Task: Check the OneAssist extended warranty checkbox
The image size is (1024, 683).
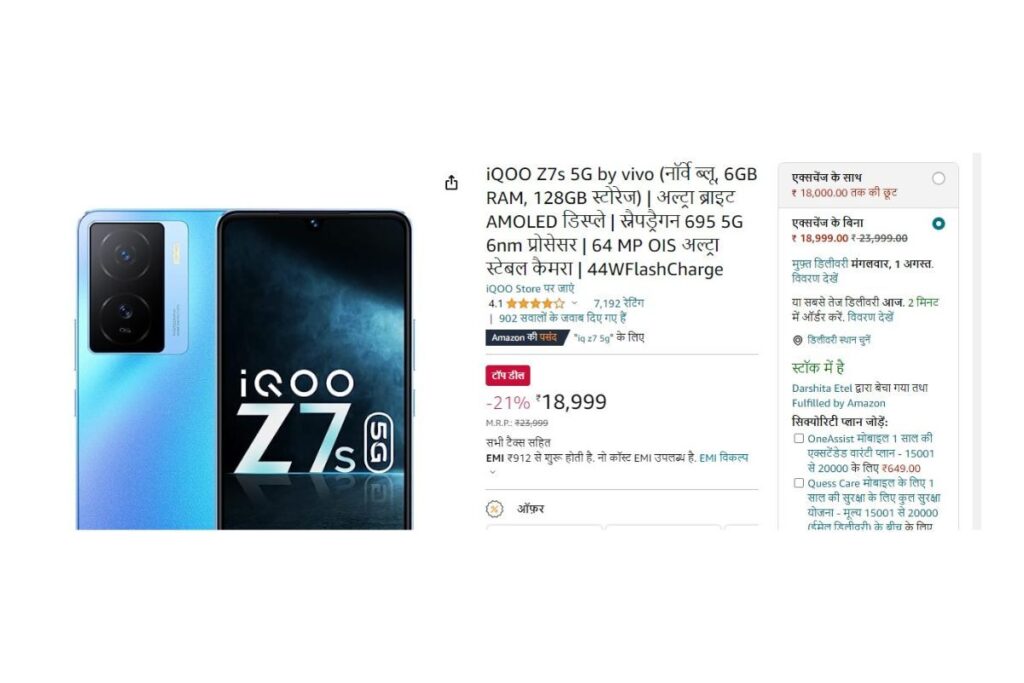Action: pyautogui.click(x=799, y=438)
